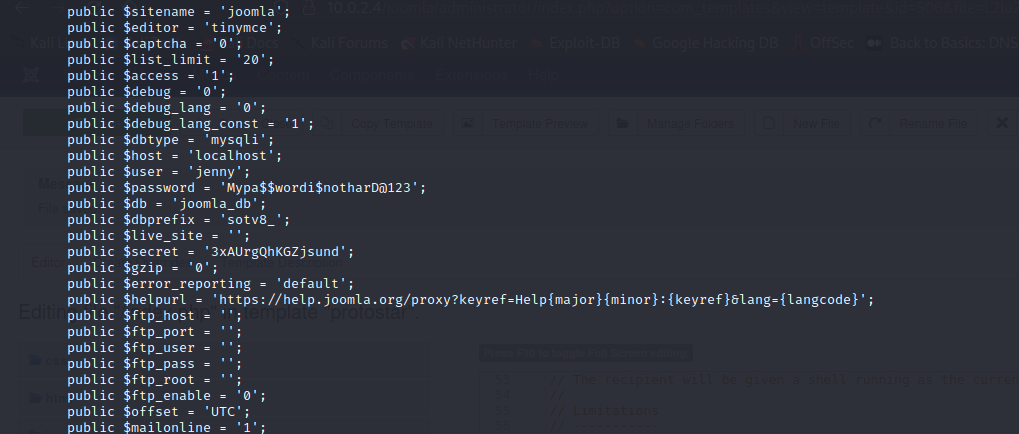Open the Content menu in Joomla

[283, 75]
